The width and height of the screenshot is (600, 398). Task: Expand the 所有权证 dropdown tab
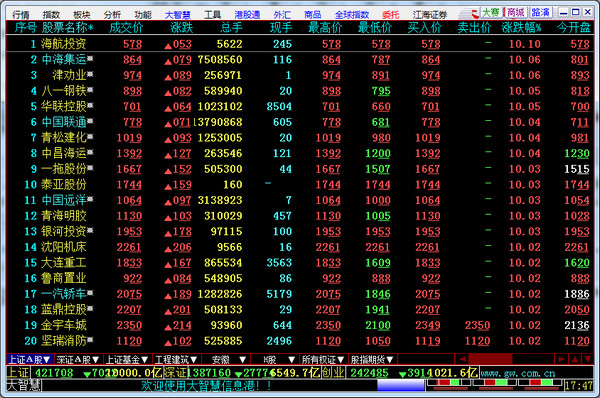click(x=323, y=359)
